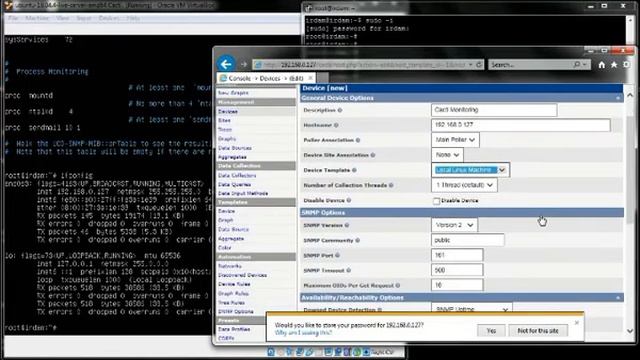Click the Maximum OIDs Per Get Request field
Screen dimensions: 640x360
457,285
